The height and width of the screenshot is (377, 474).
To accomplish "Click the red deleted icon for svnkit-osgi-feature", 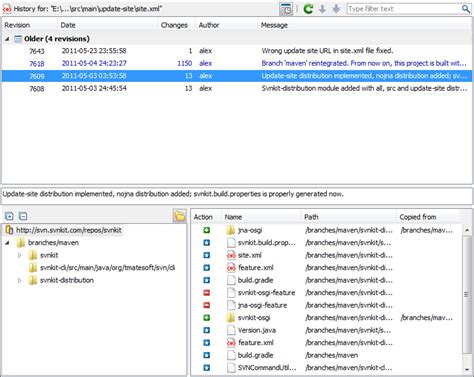I will [207, 293].
